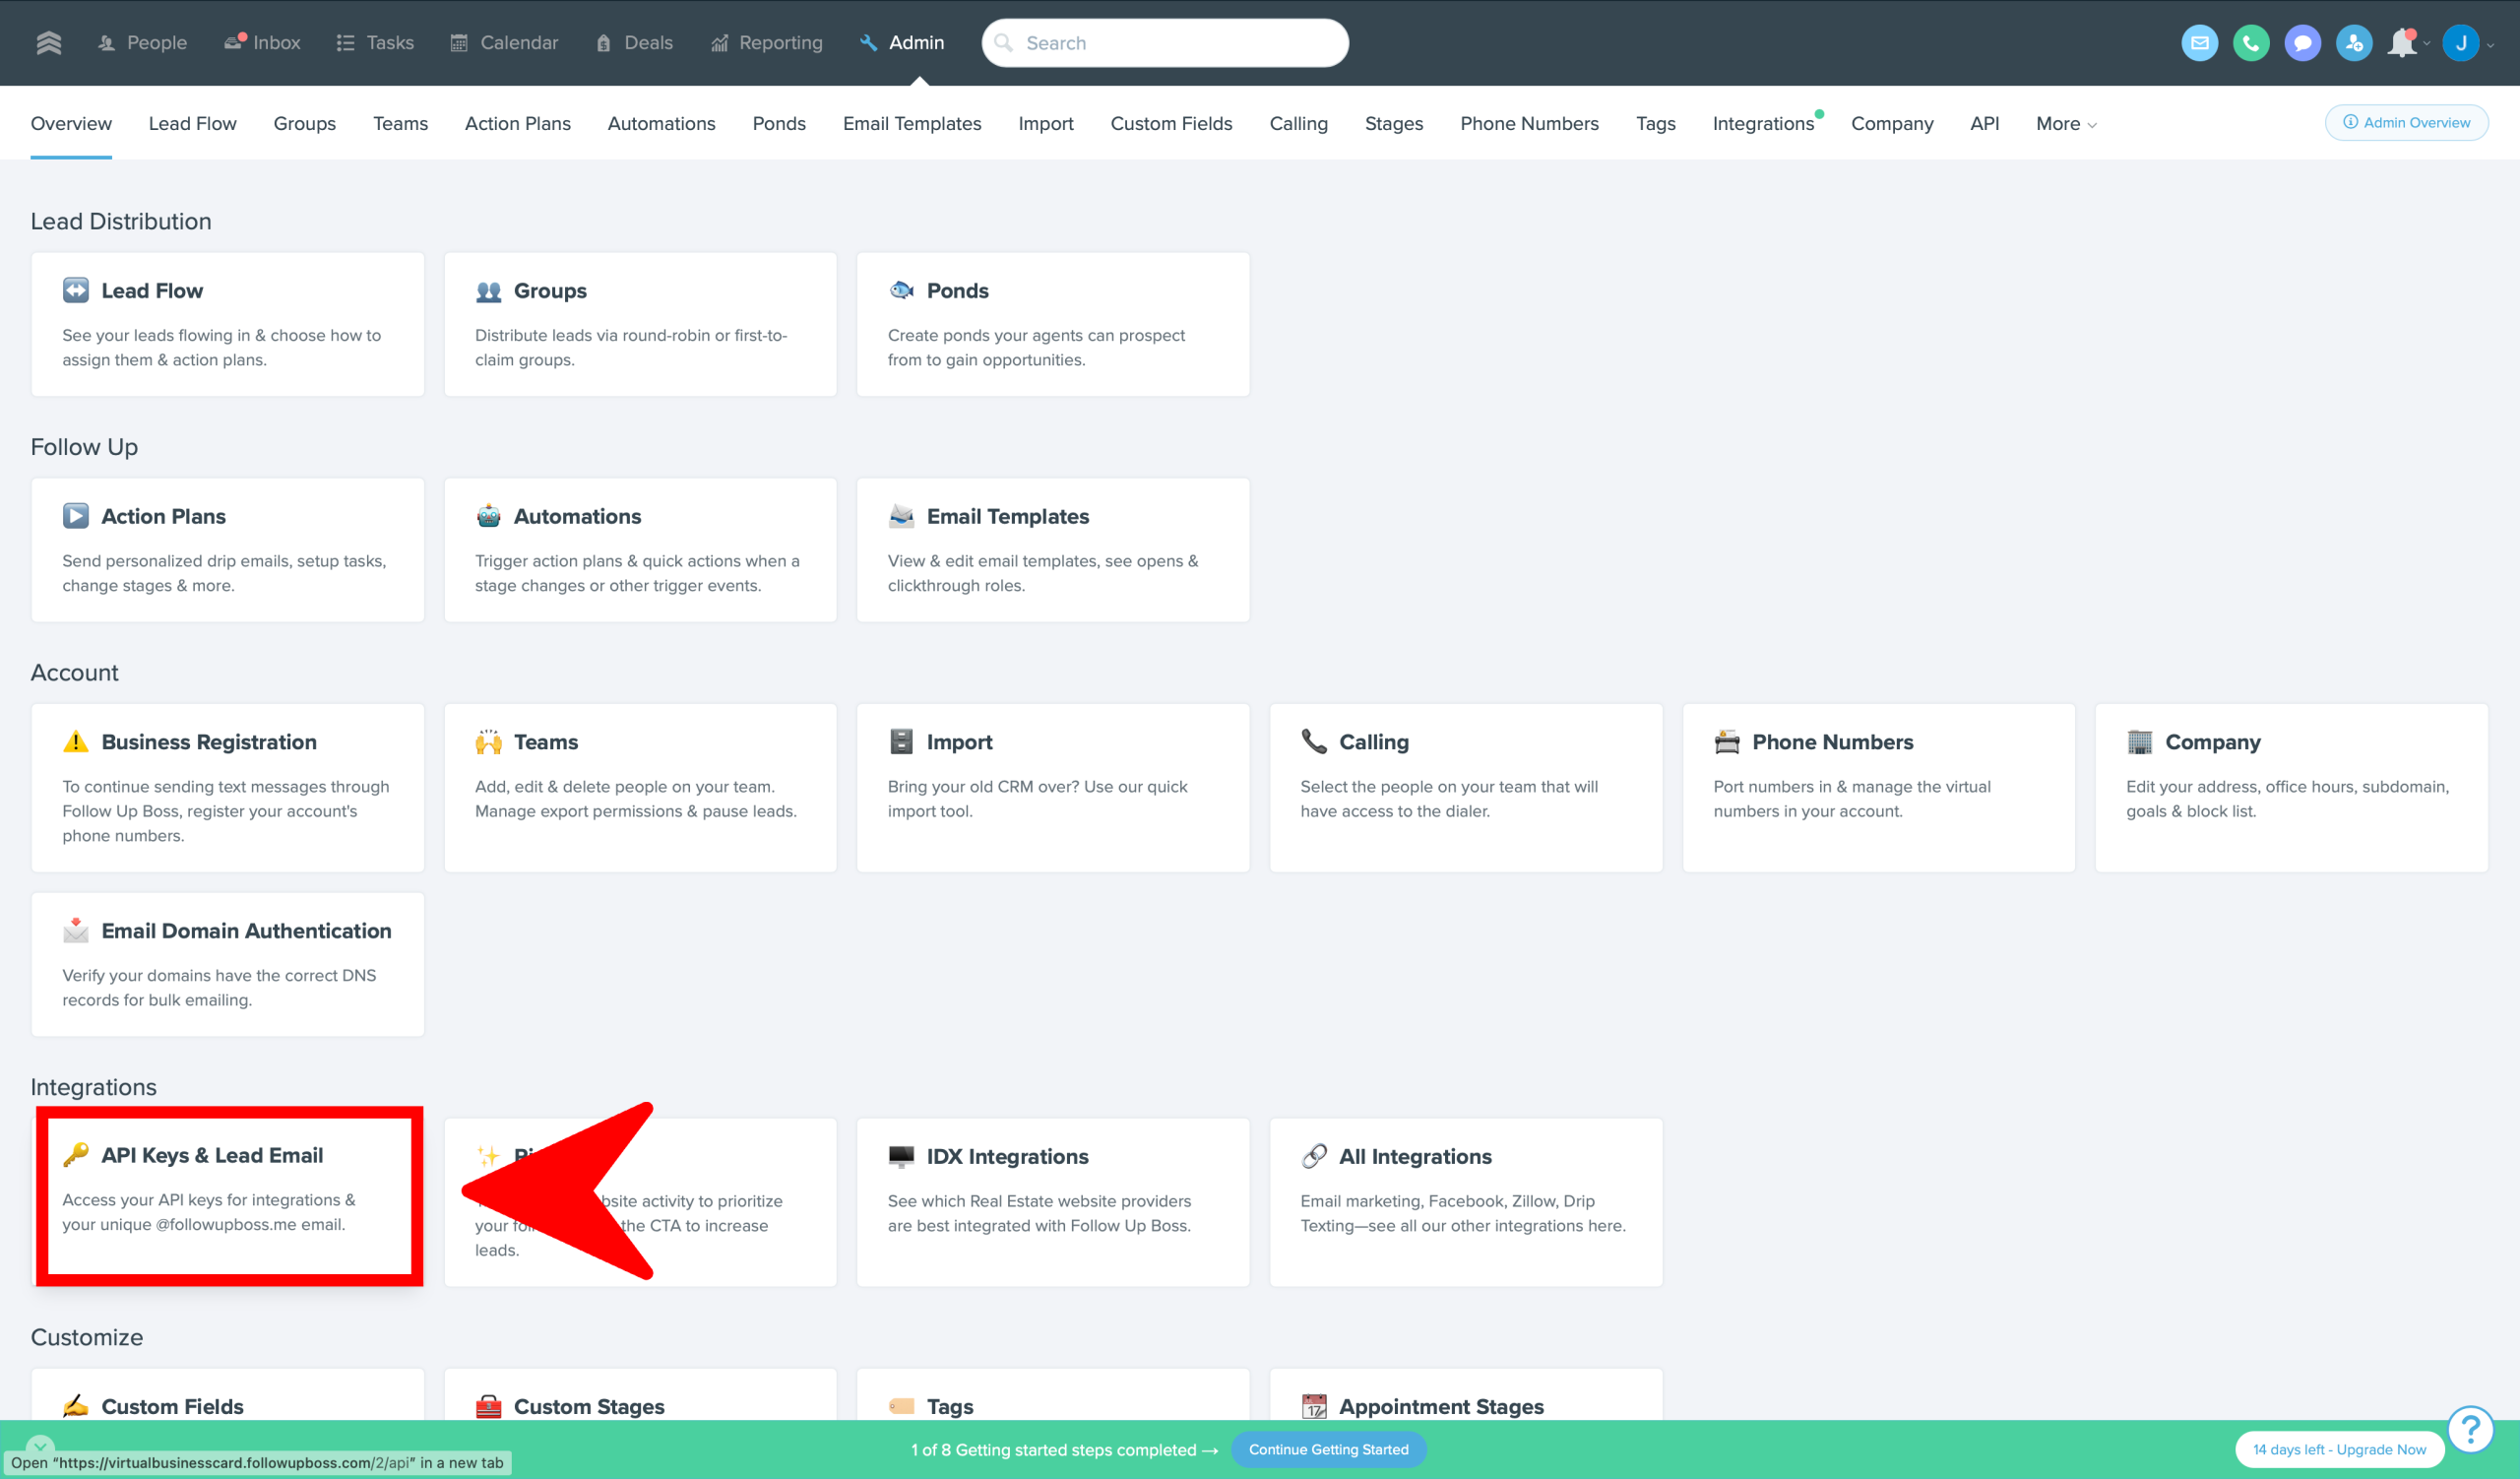Viewport: 2520px width, 1479px height.
Task: Switch to the Email Templates tab
Action: click(x=912, y=124)
